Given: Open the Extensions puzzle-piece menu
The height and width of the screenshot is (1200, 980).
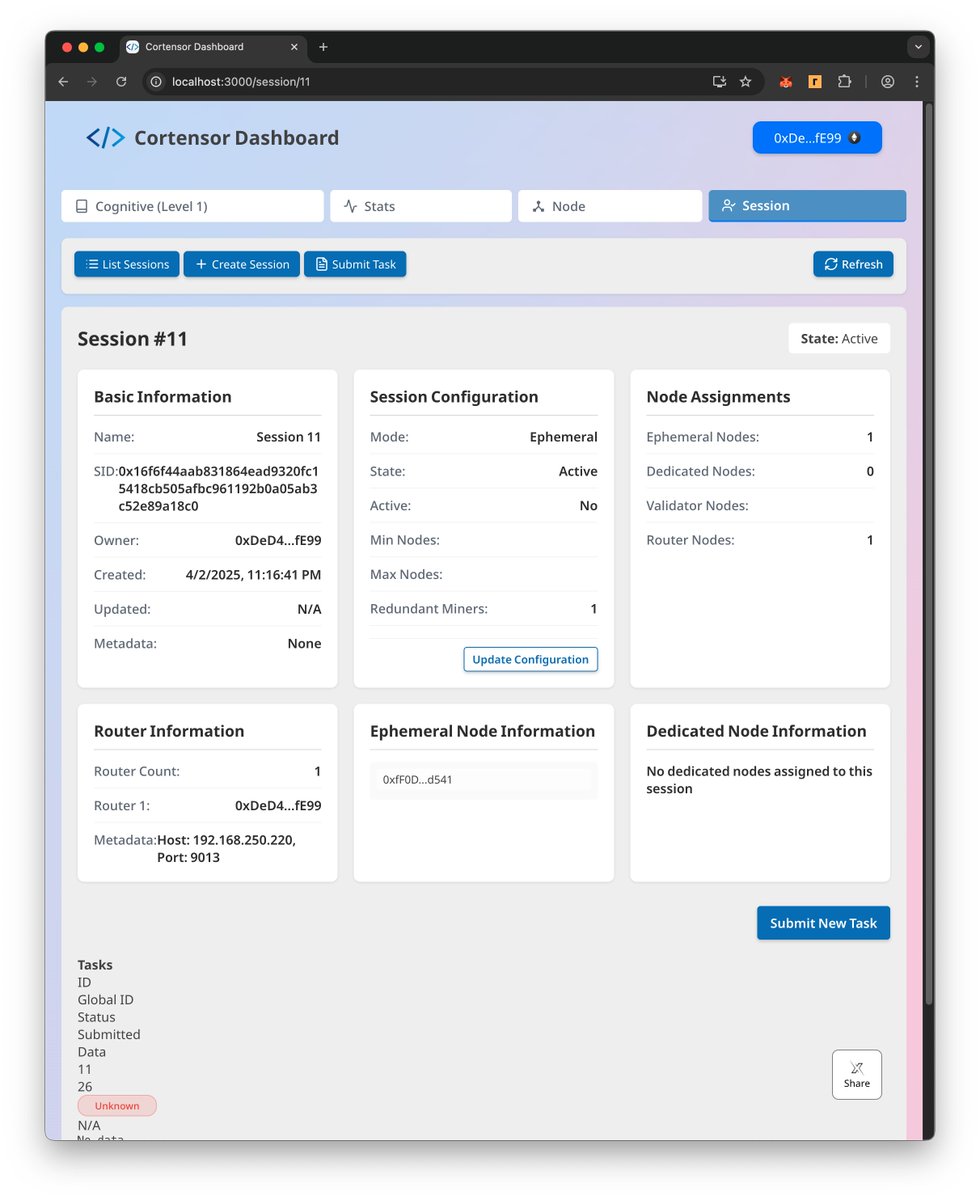Looking at the screenshot, I should [844, 82].
